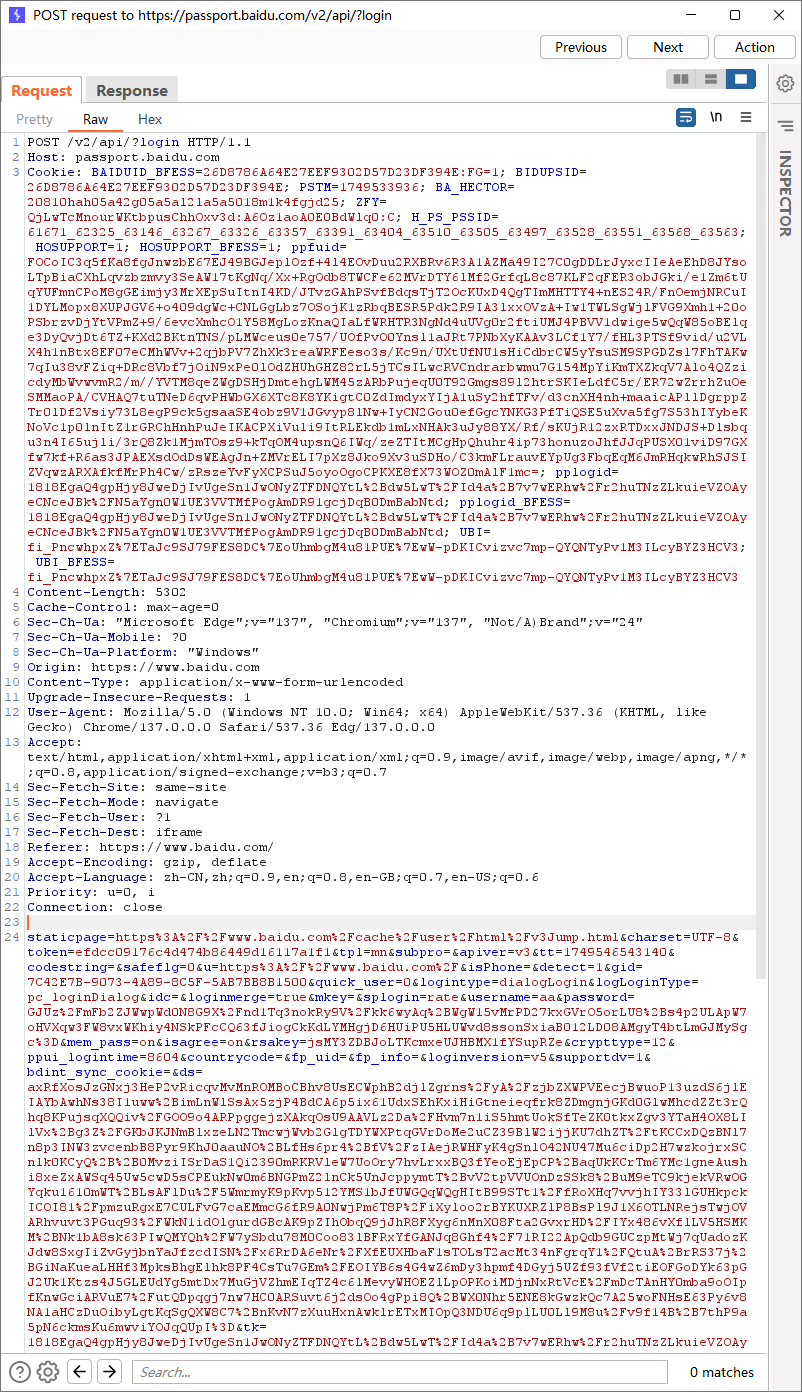Viewport: 802px width, 1392px height.
Task: Click the Previous button
Action: tap(581, 47)
